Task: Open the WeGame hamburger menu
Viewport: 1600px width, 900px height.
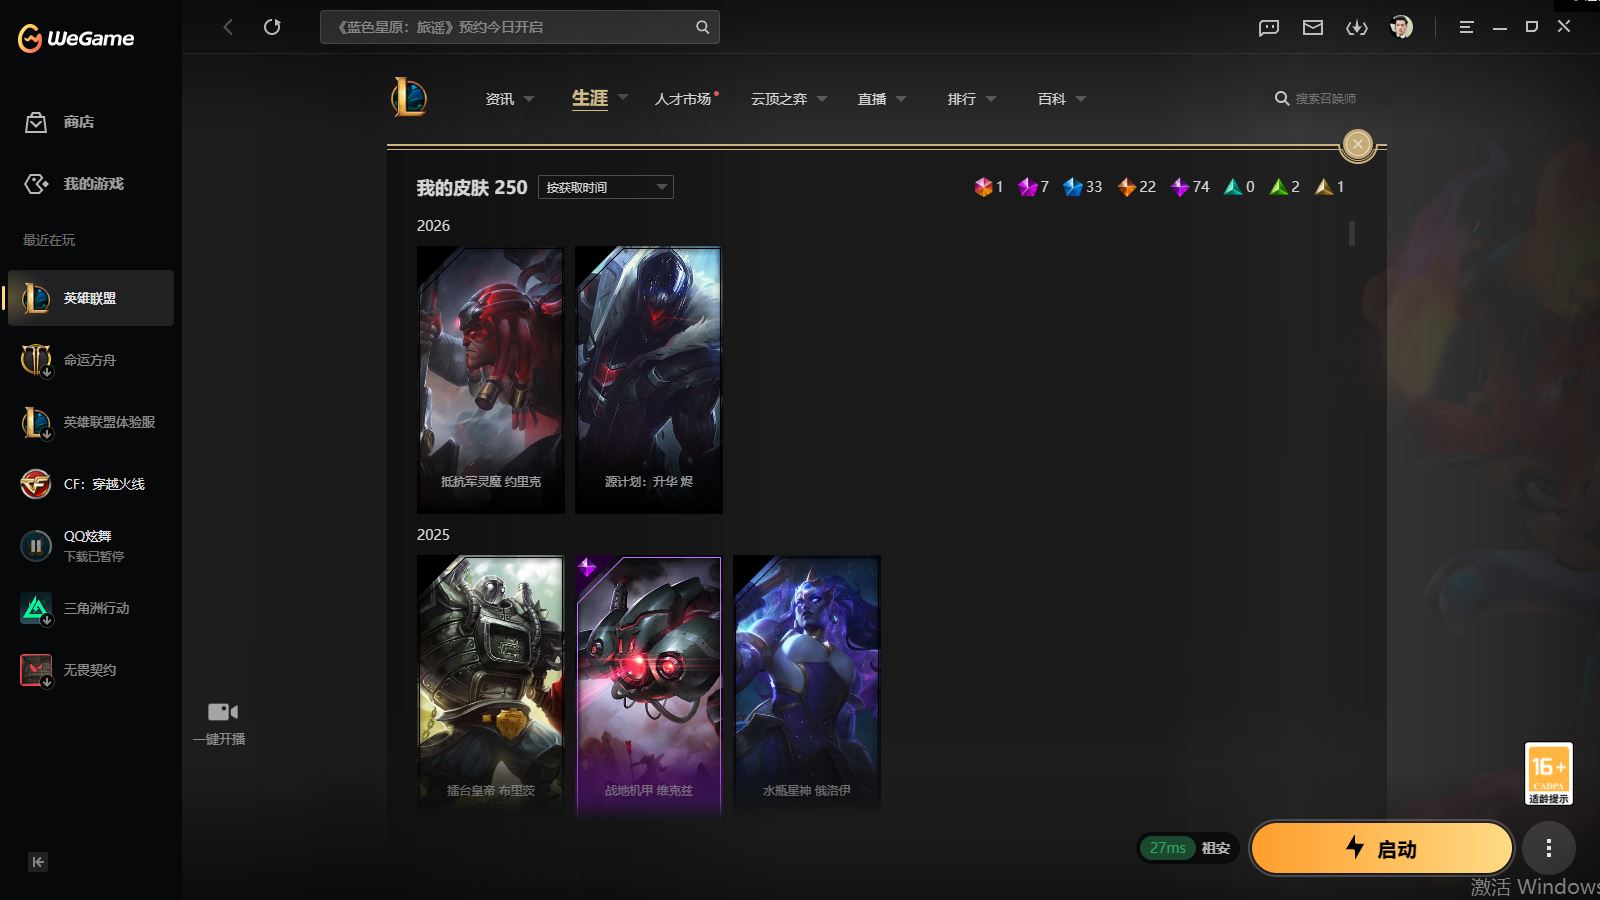Action: 1466,27
